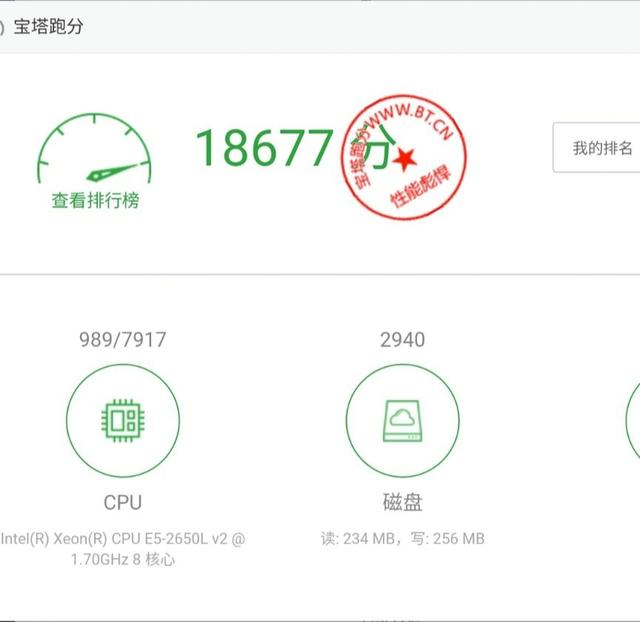Click the speedometer gauge icon
The height and width of the screenshot is (622, 640).
coord(94,148)
